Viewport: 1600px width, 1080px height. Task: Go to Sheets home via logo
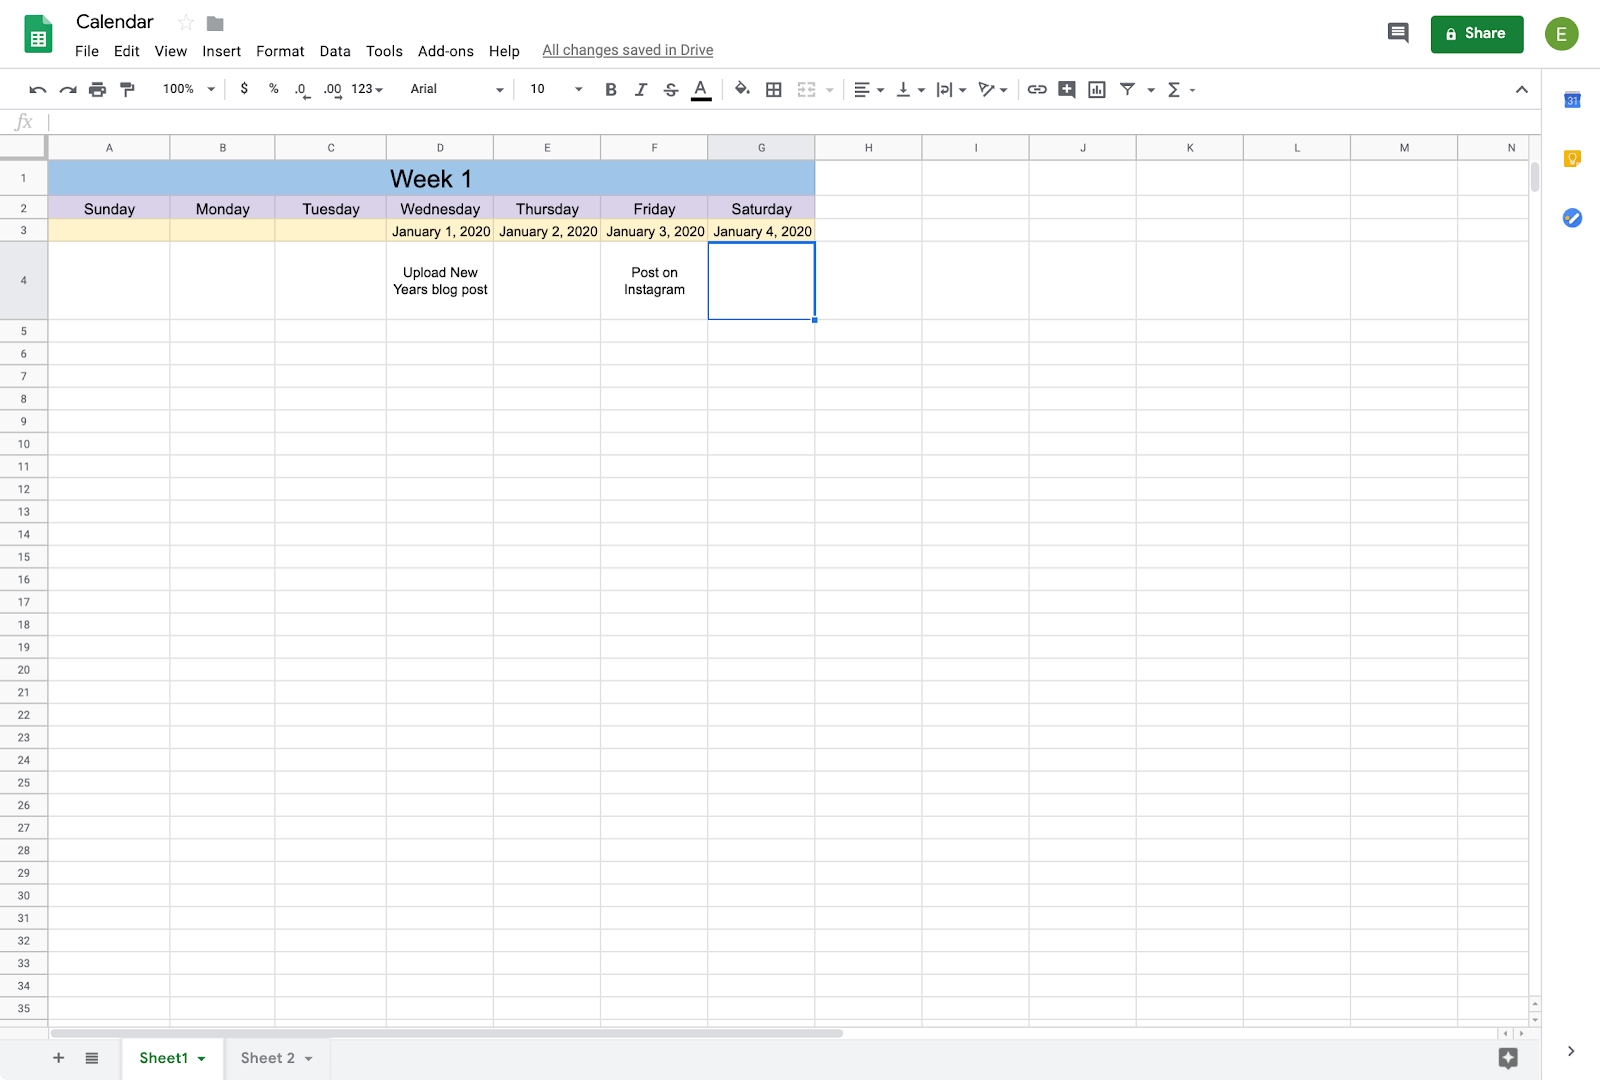(38, 35)
